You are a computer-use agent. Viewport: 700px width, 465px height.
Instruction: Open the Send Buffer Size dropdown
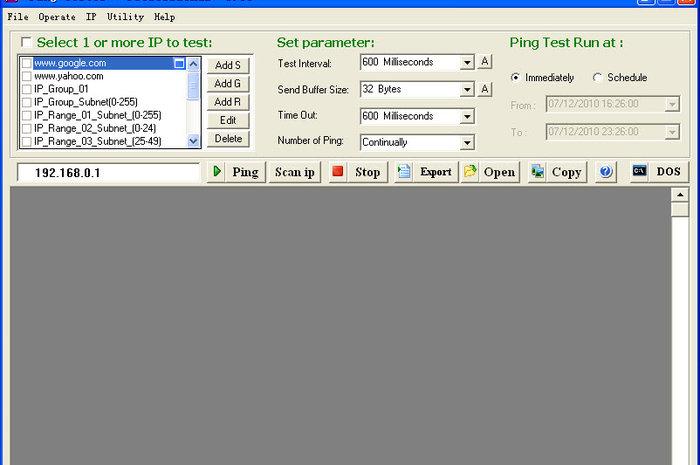pos(467,89)
